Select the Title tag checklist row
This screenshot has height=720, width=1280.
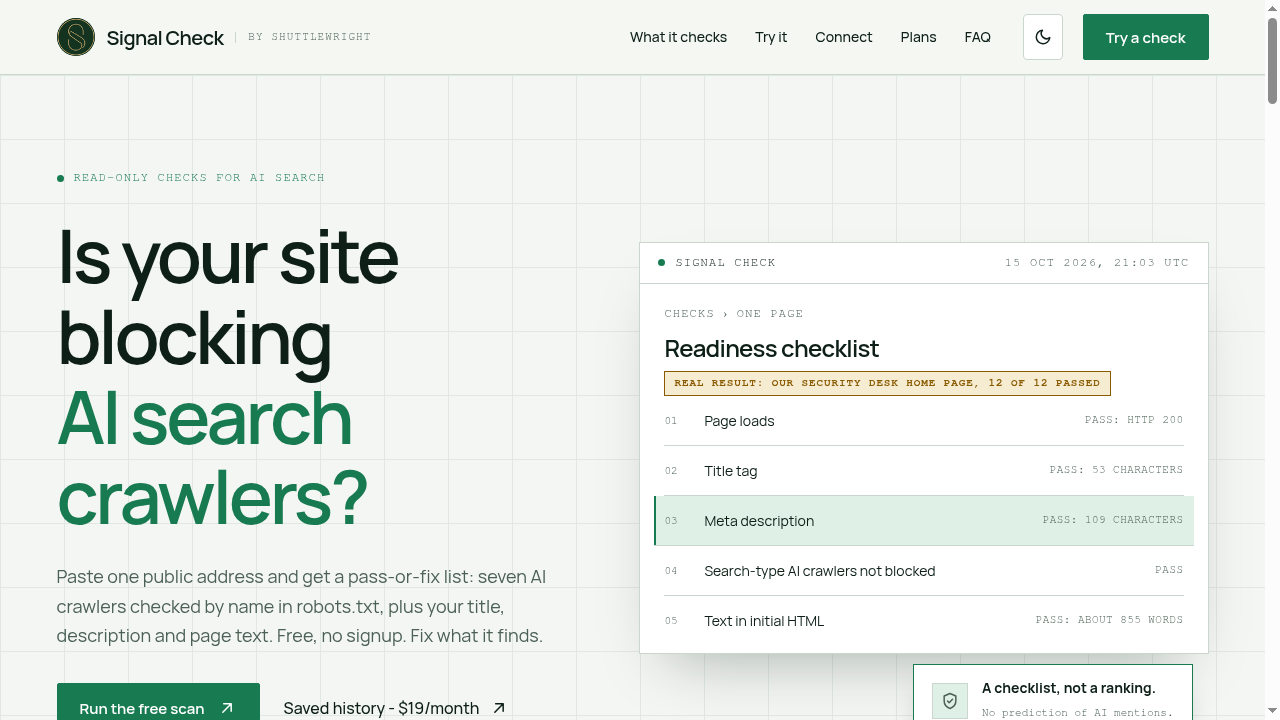click(x=924, y=471)
